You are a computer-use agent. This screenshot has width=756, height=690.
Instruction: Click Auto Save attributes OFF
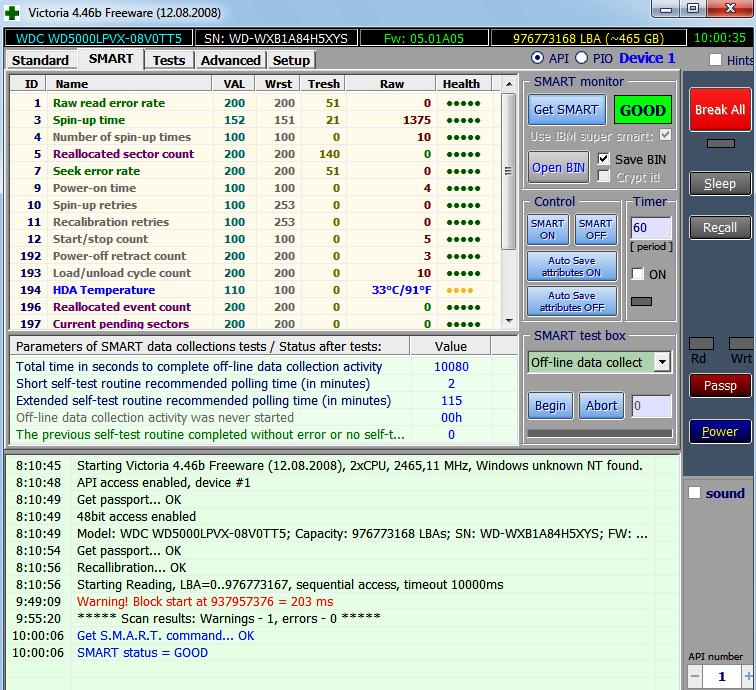572,301
